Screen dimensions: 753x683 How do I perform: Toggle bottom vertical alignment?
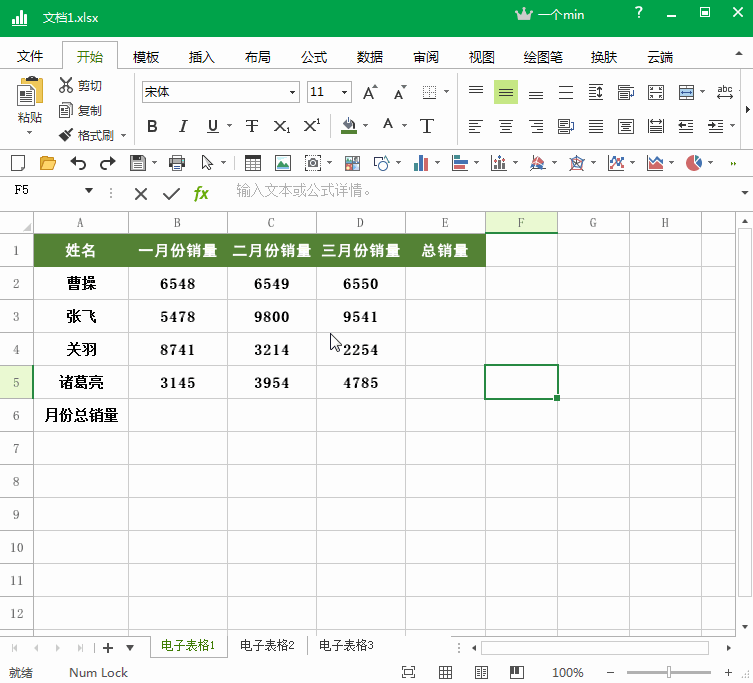[536, 95]
